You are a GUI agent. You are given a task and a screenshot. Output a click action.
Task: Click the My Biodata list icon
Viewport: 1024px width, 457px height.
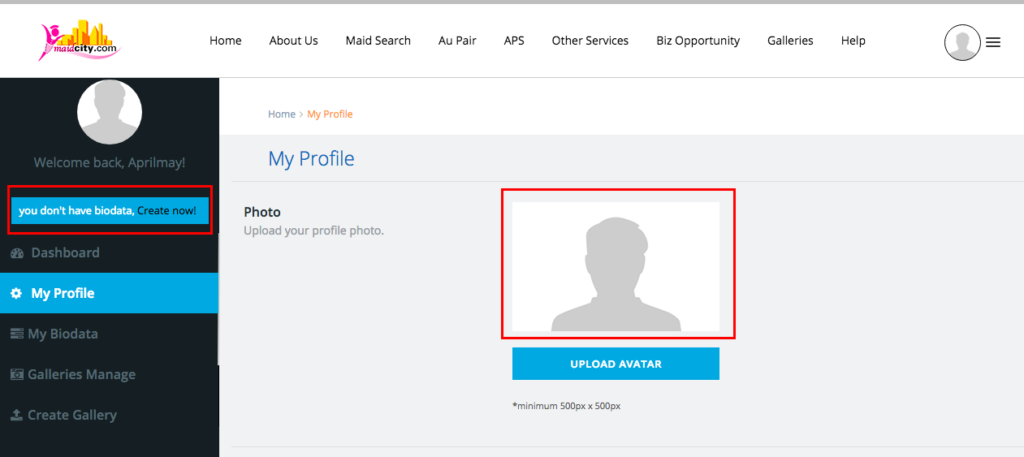17,334
